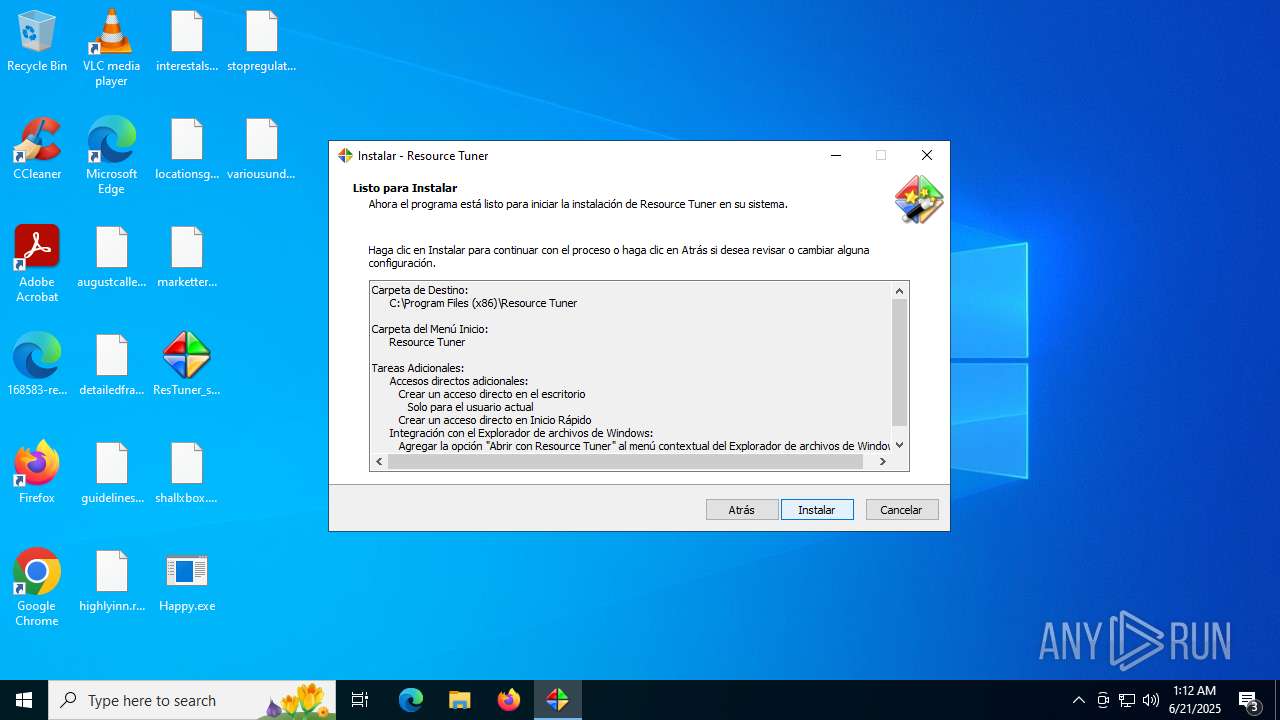1280x720 pixels.
Task: Open the 168583-re Edge file icon
Action: (x=37, y=364)
